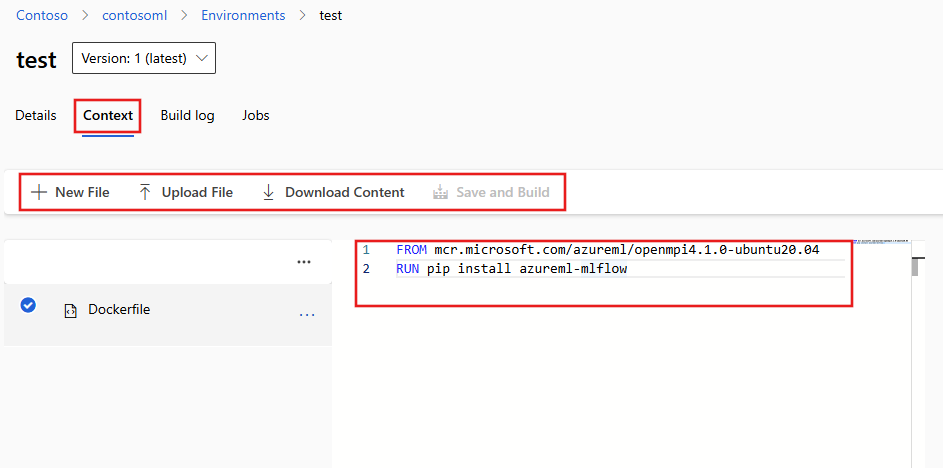Screen dimensions: 943x468
Task: Go back to Environments via breadcrumb
Action: (x=243, y=16)
